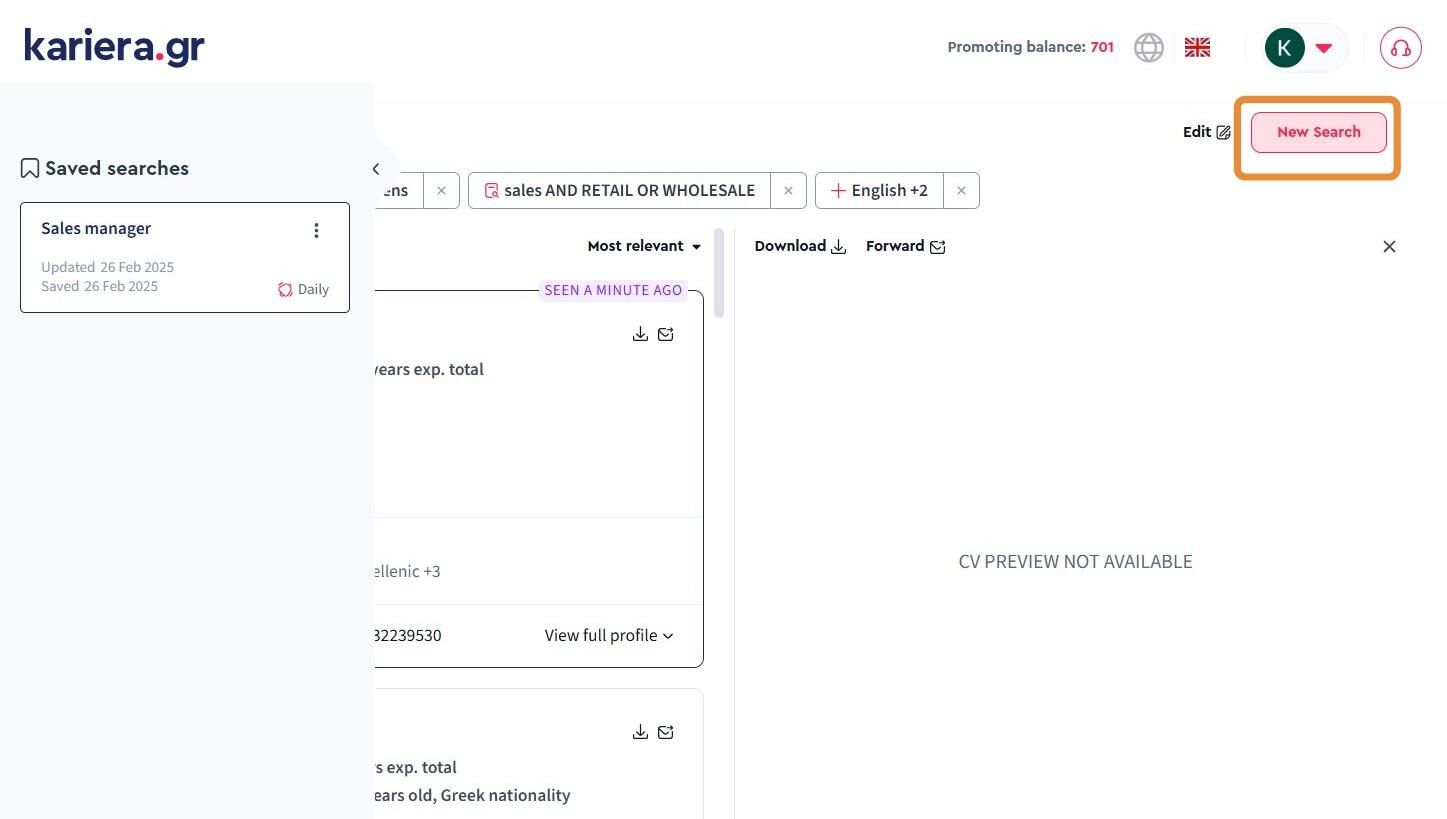Click the New Search button
Image resolution: width=1447 pixels, height=819 pixels.
pos(1318,132)
